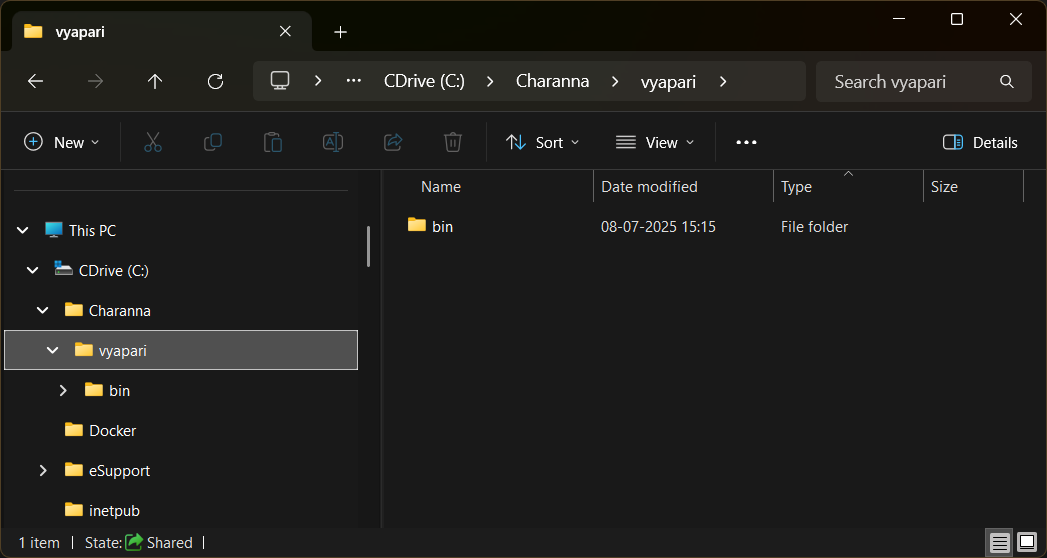Image resolution: width=1047 pixels, height=558 pixels.
Task: Open the See more ellipsis menu
Action: 746,142
